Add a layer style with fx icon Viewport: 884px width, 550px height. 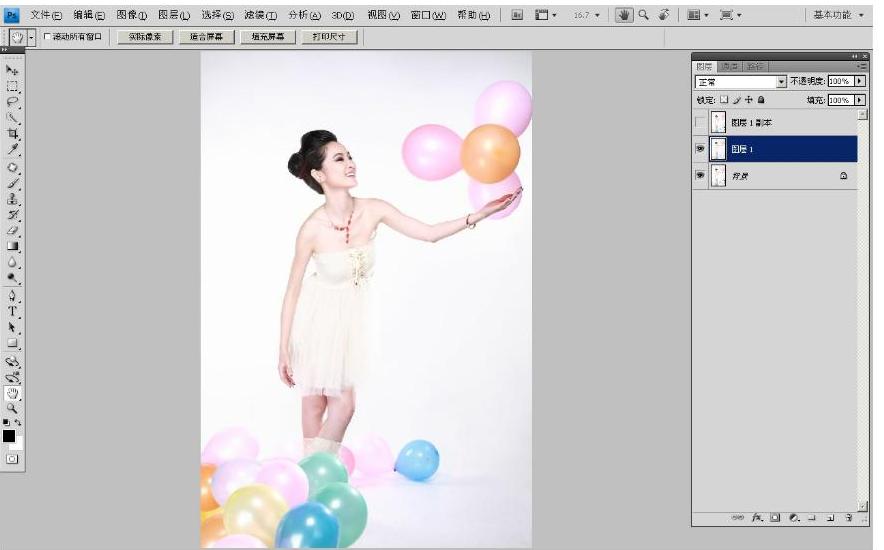coord(757,517)
